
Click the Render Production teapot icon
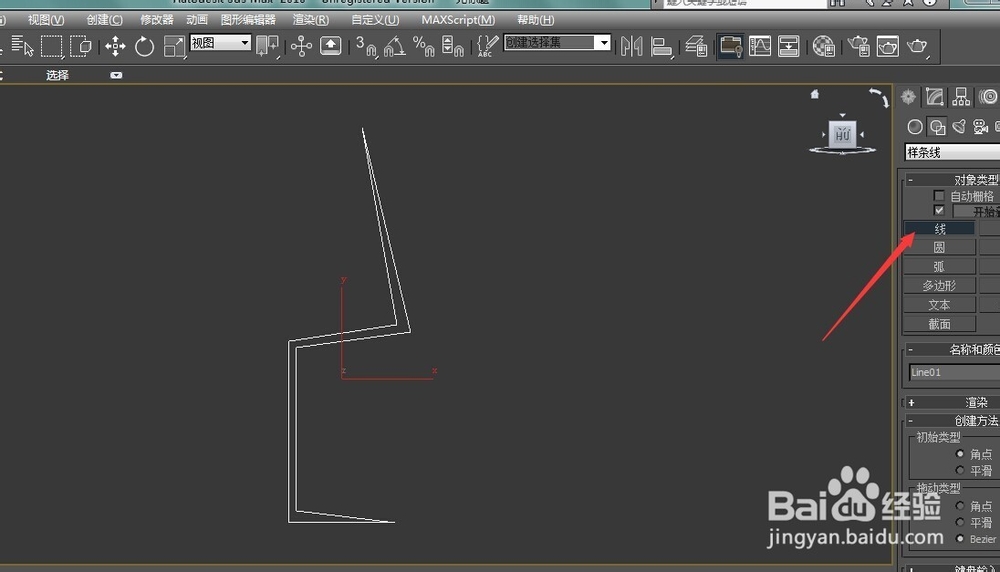917,46
